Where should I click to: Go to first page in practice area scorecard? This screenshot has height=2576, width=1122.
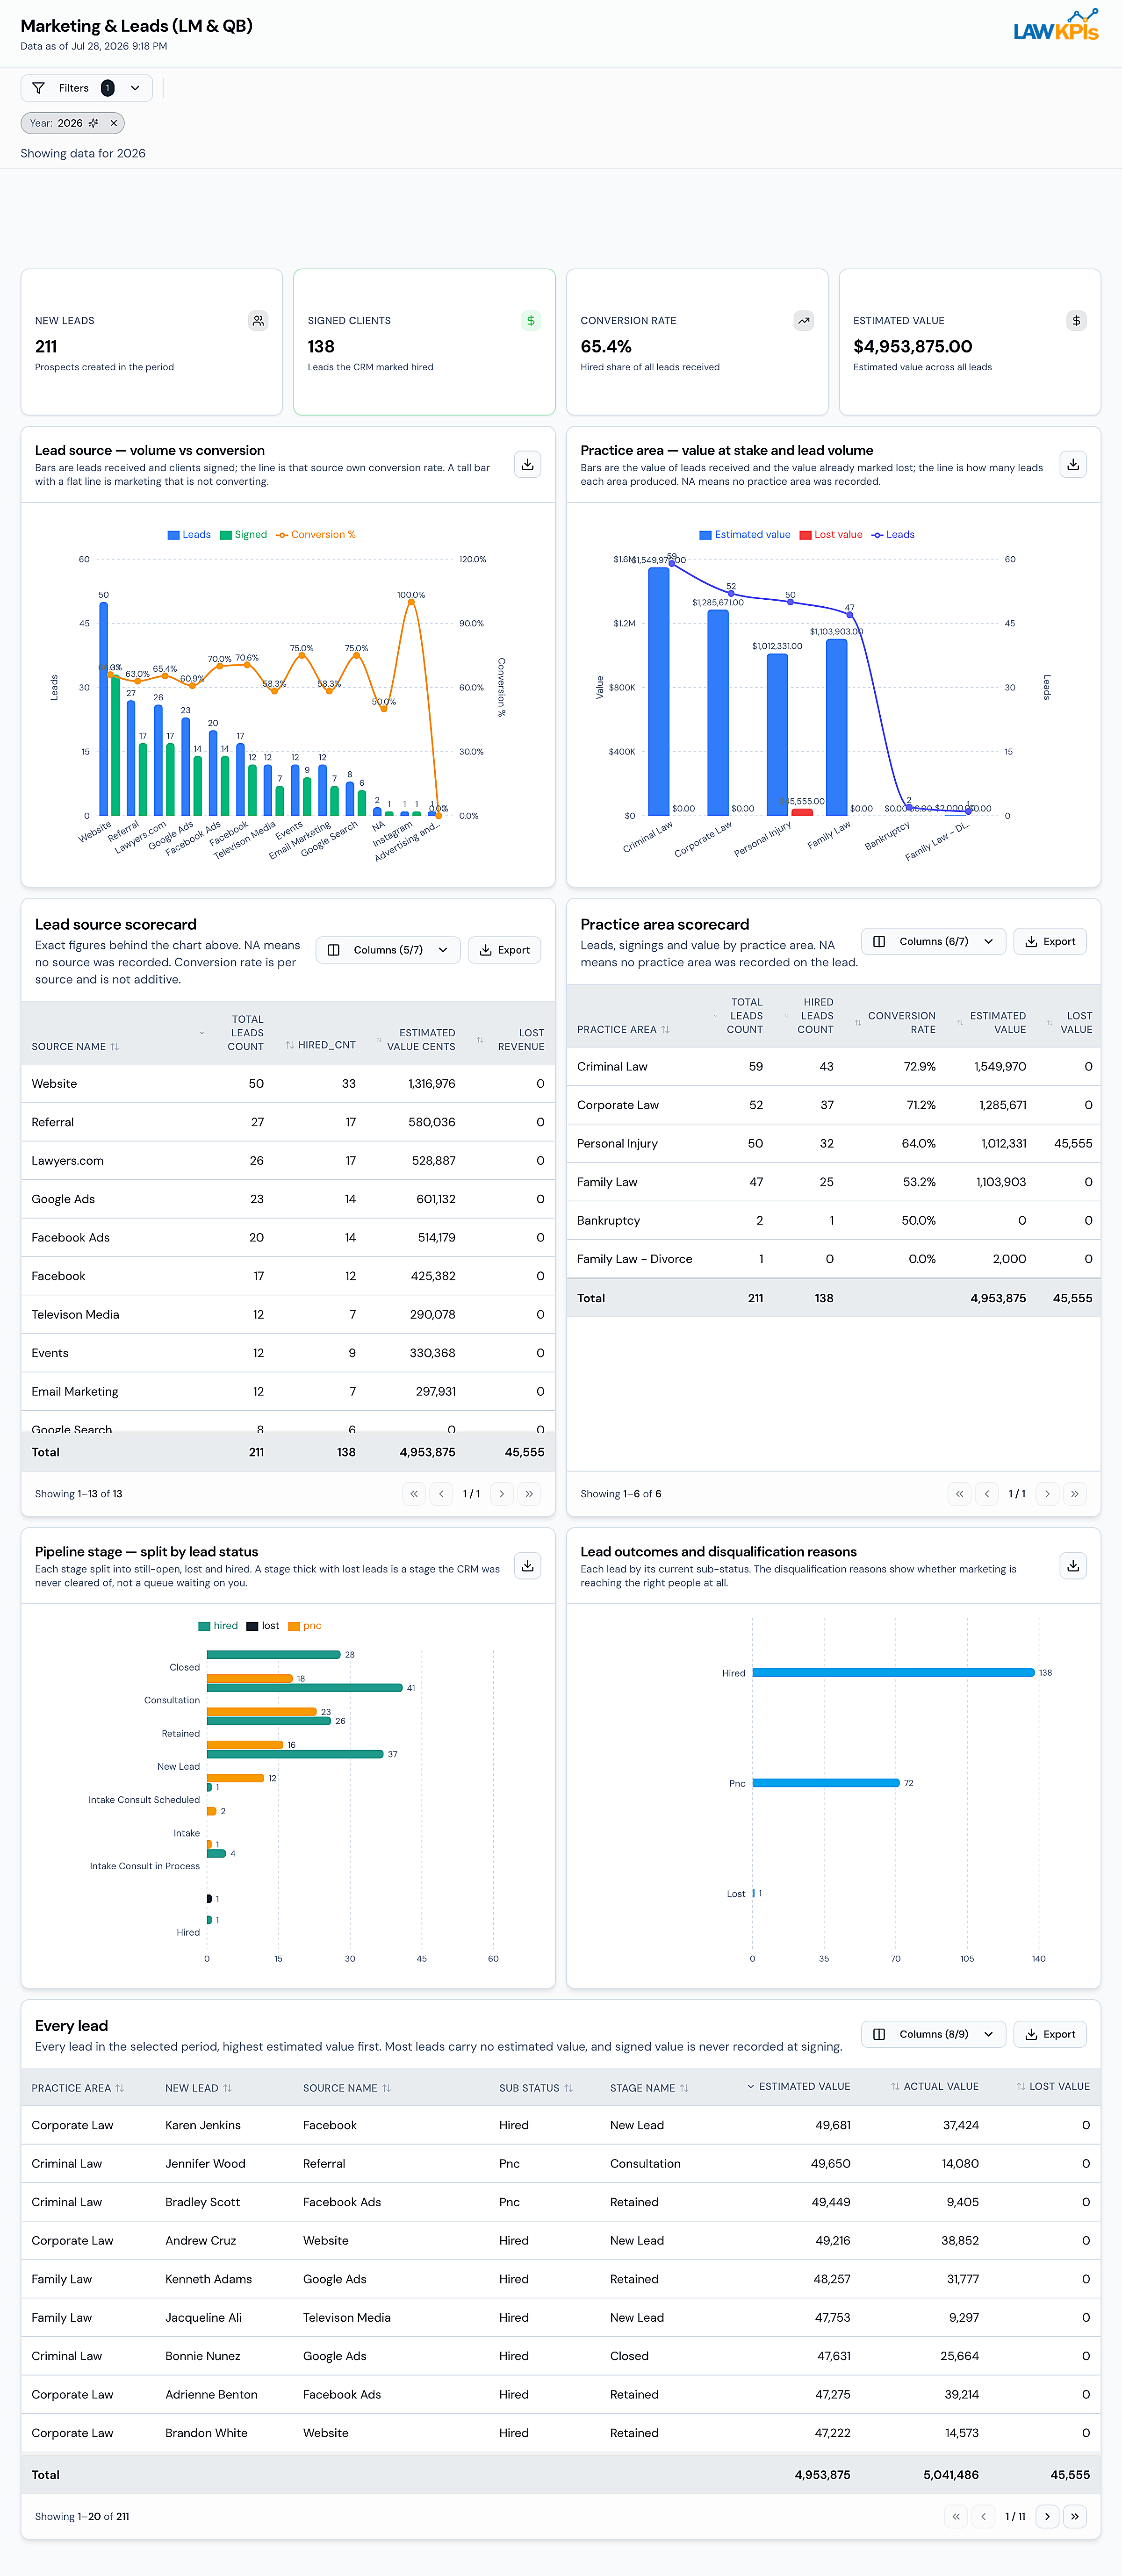point(959,1494)
